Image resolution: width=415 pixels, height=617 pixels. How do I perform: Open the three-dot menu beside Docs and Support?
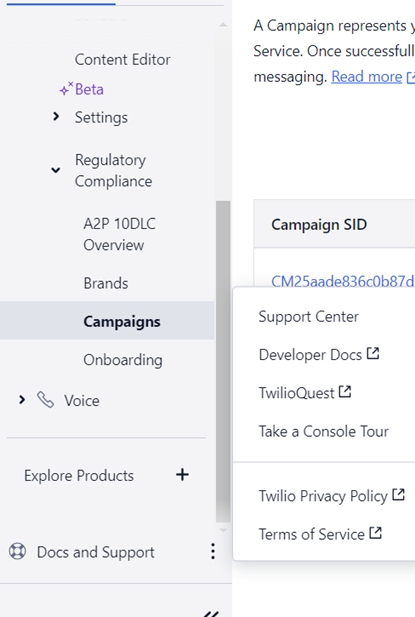(213, 551)
